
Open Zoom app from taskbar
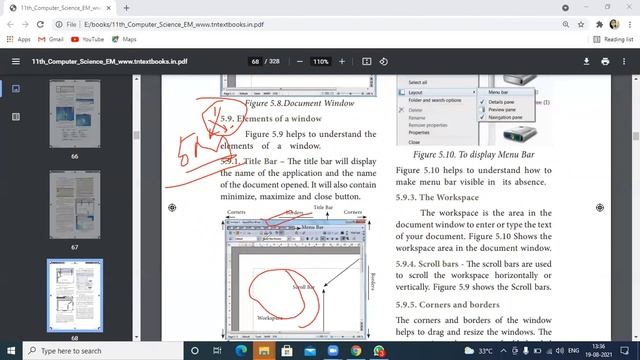click(333, 351)
